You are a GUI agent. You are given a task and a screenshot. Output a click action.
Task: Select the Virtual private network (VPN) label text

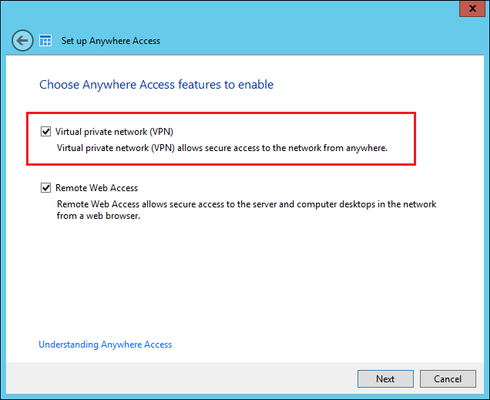pos(114,132)
